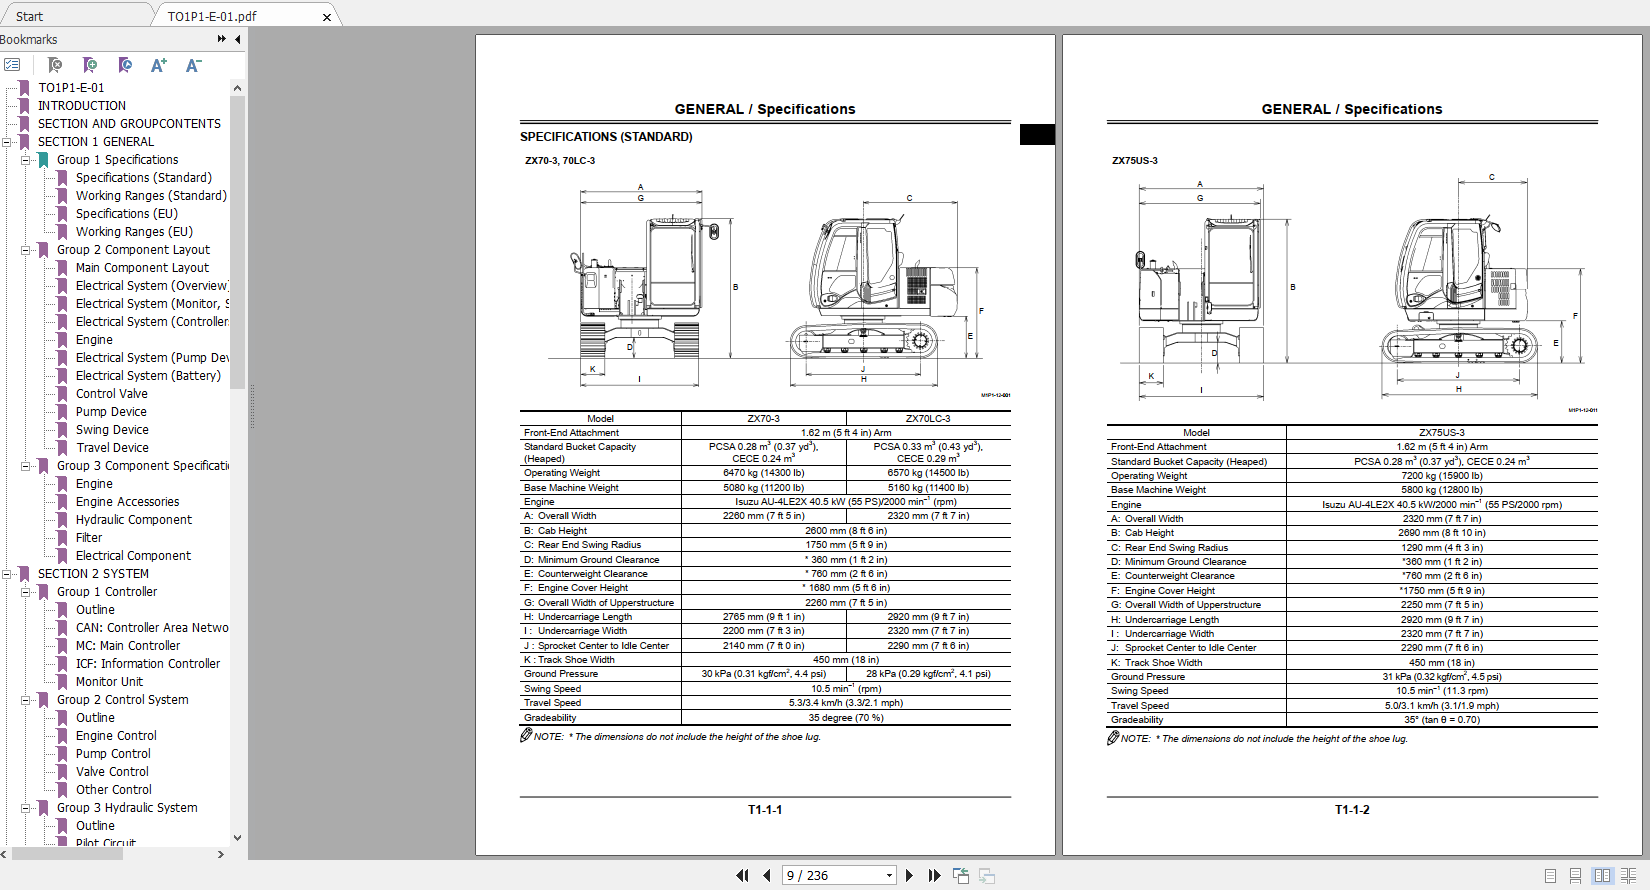Go to the previous page
Screen dimensions: 1650x890
click(x=767, y=875)
